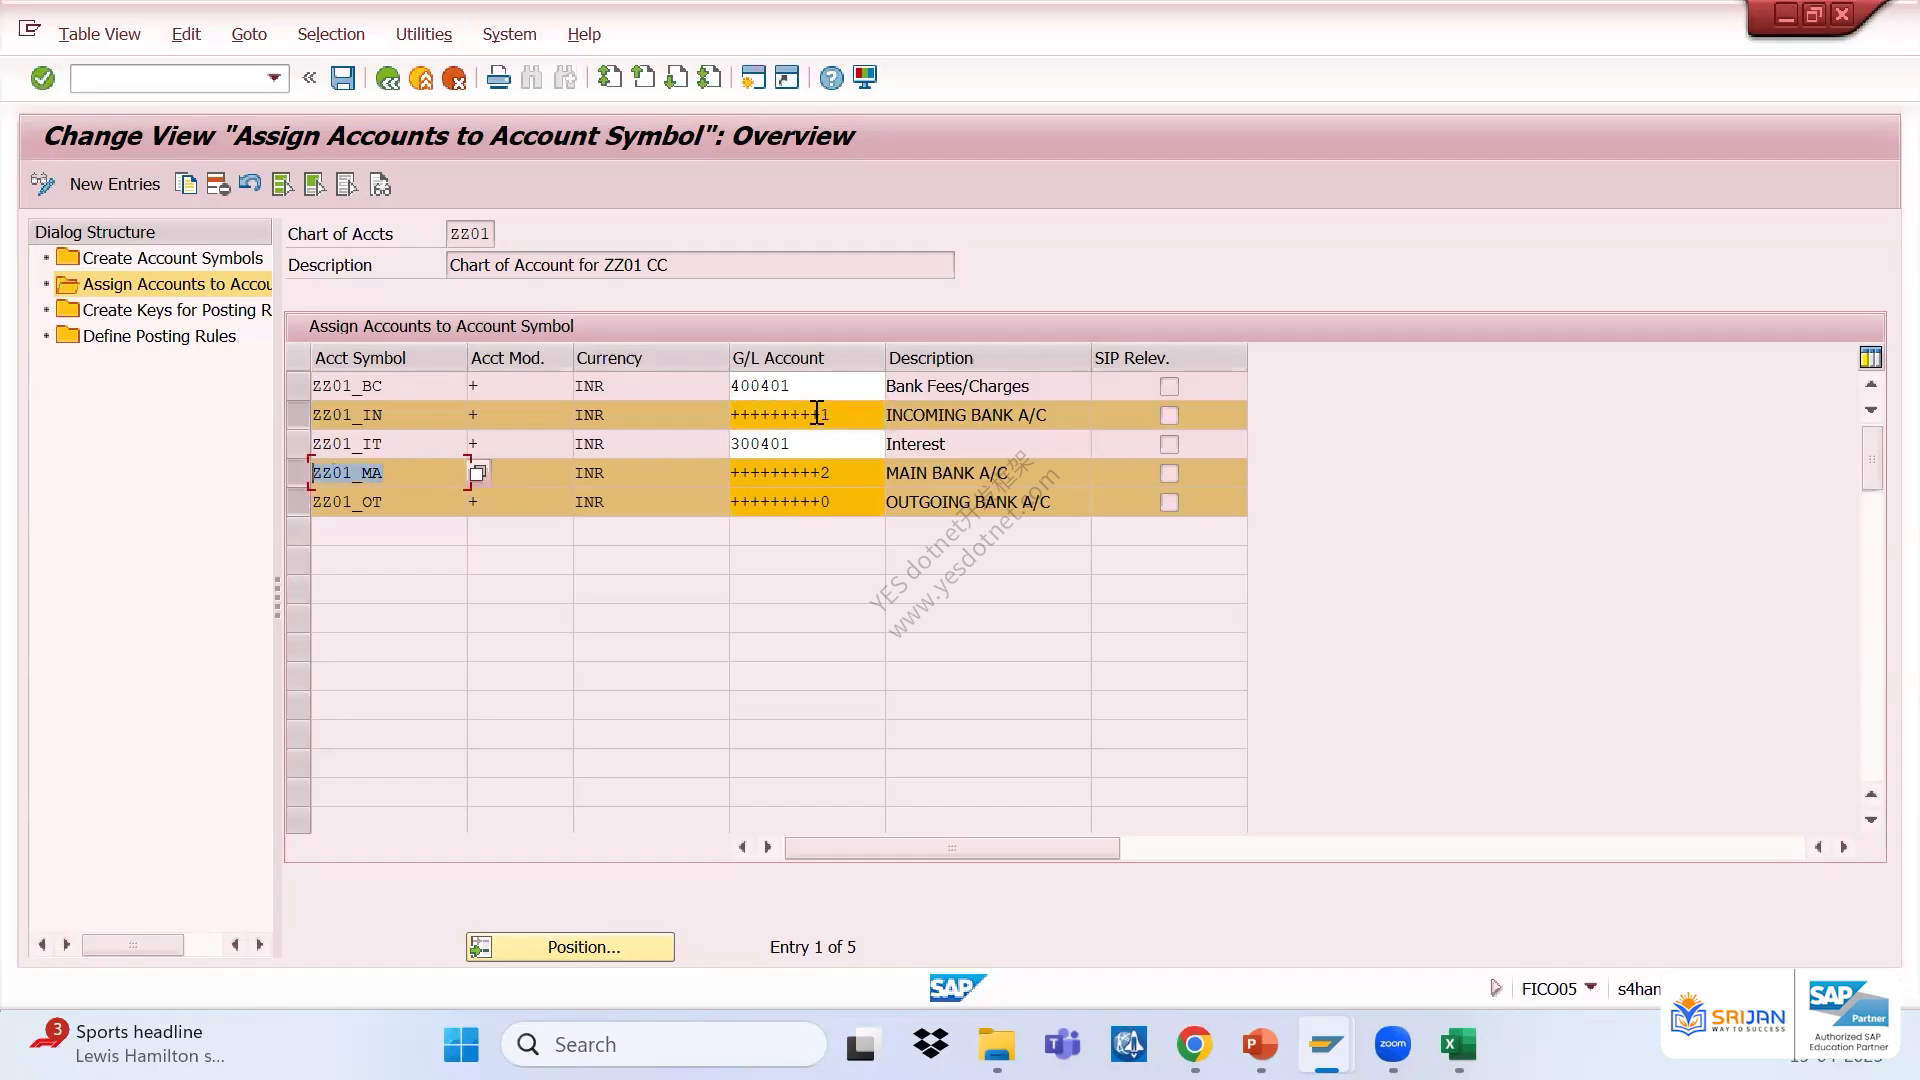The height and width of the screenshot is (1080, 1920).
Task: Click the Delete row icon
Action: coord(218,184)
